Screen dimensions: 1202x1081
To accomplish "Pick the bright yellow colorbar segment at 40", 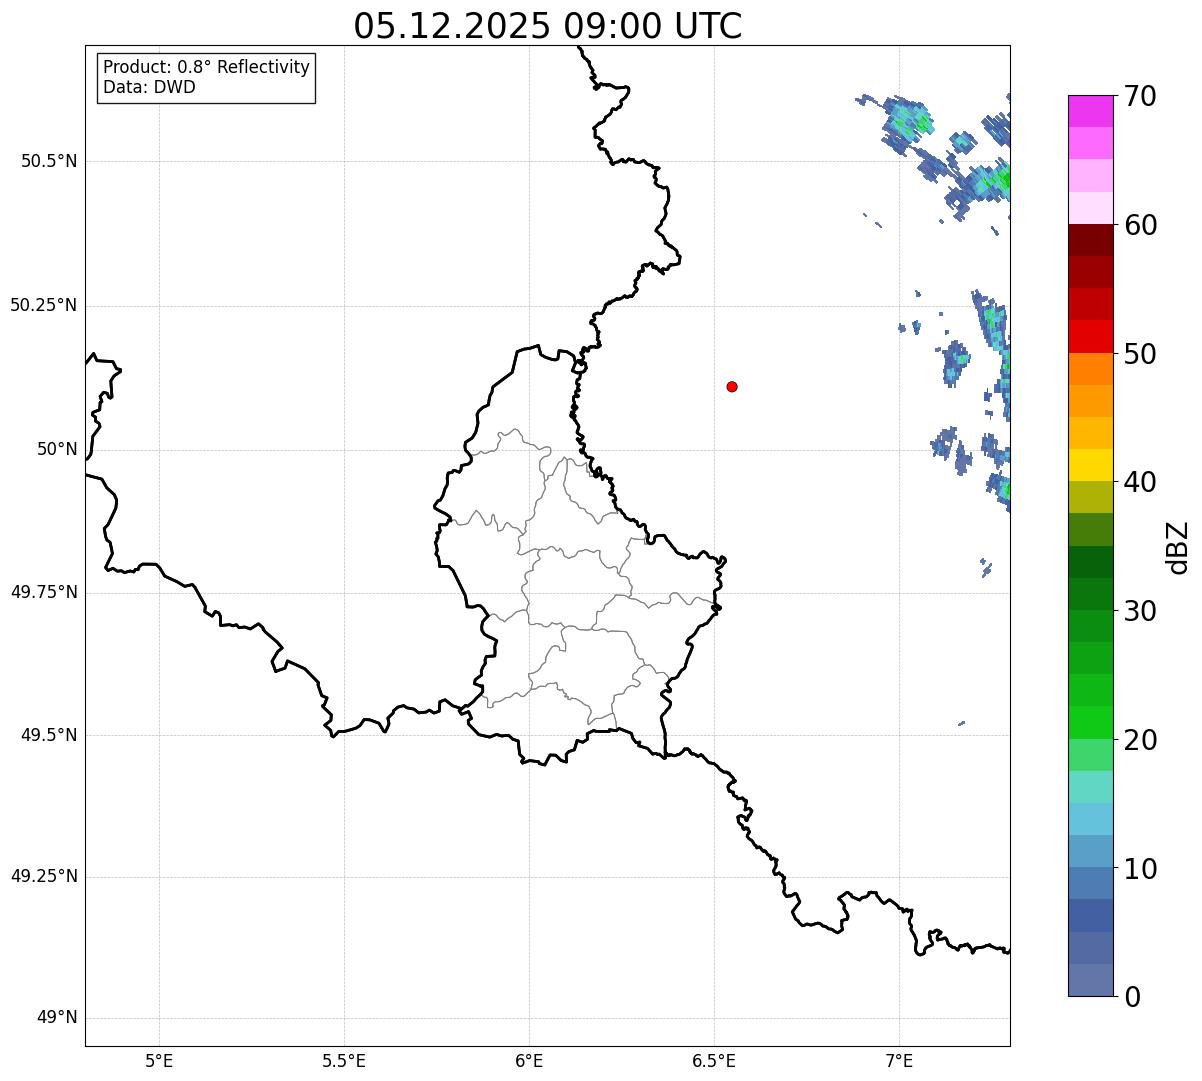I will tap(1090, 465).
